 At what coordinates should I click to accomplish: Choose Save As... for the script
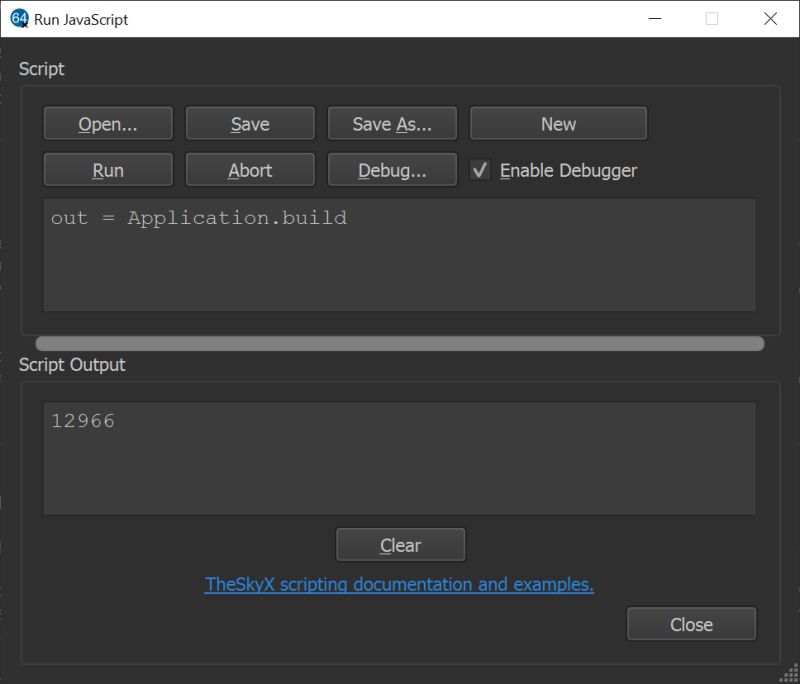click(392, 123)
